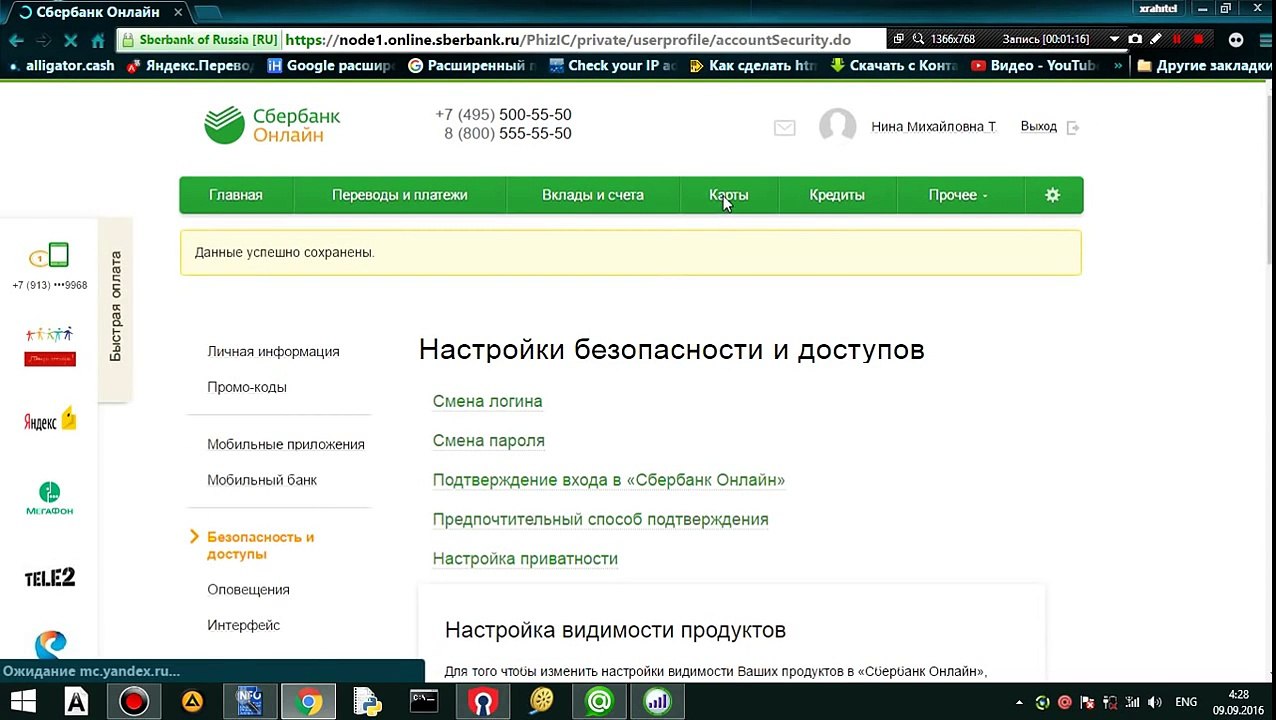Click Смена пароля link
This screenshot has width=1276, height=720.
point(488,441)
